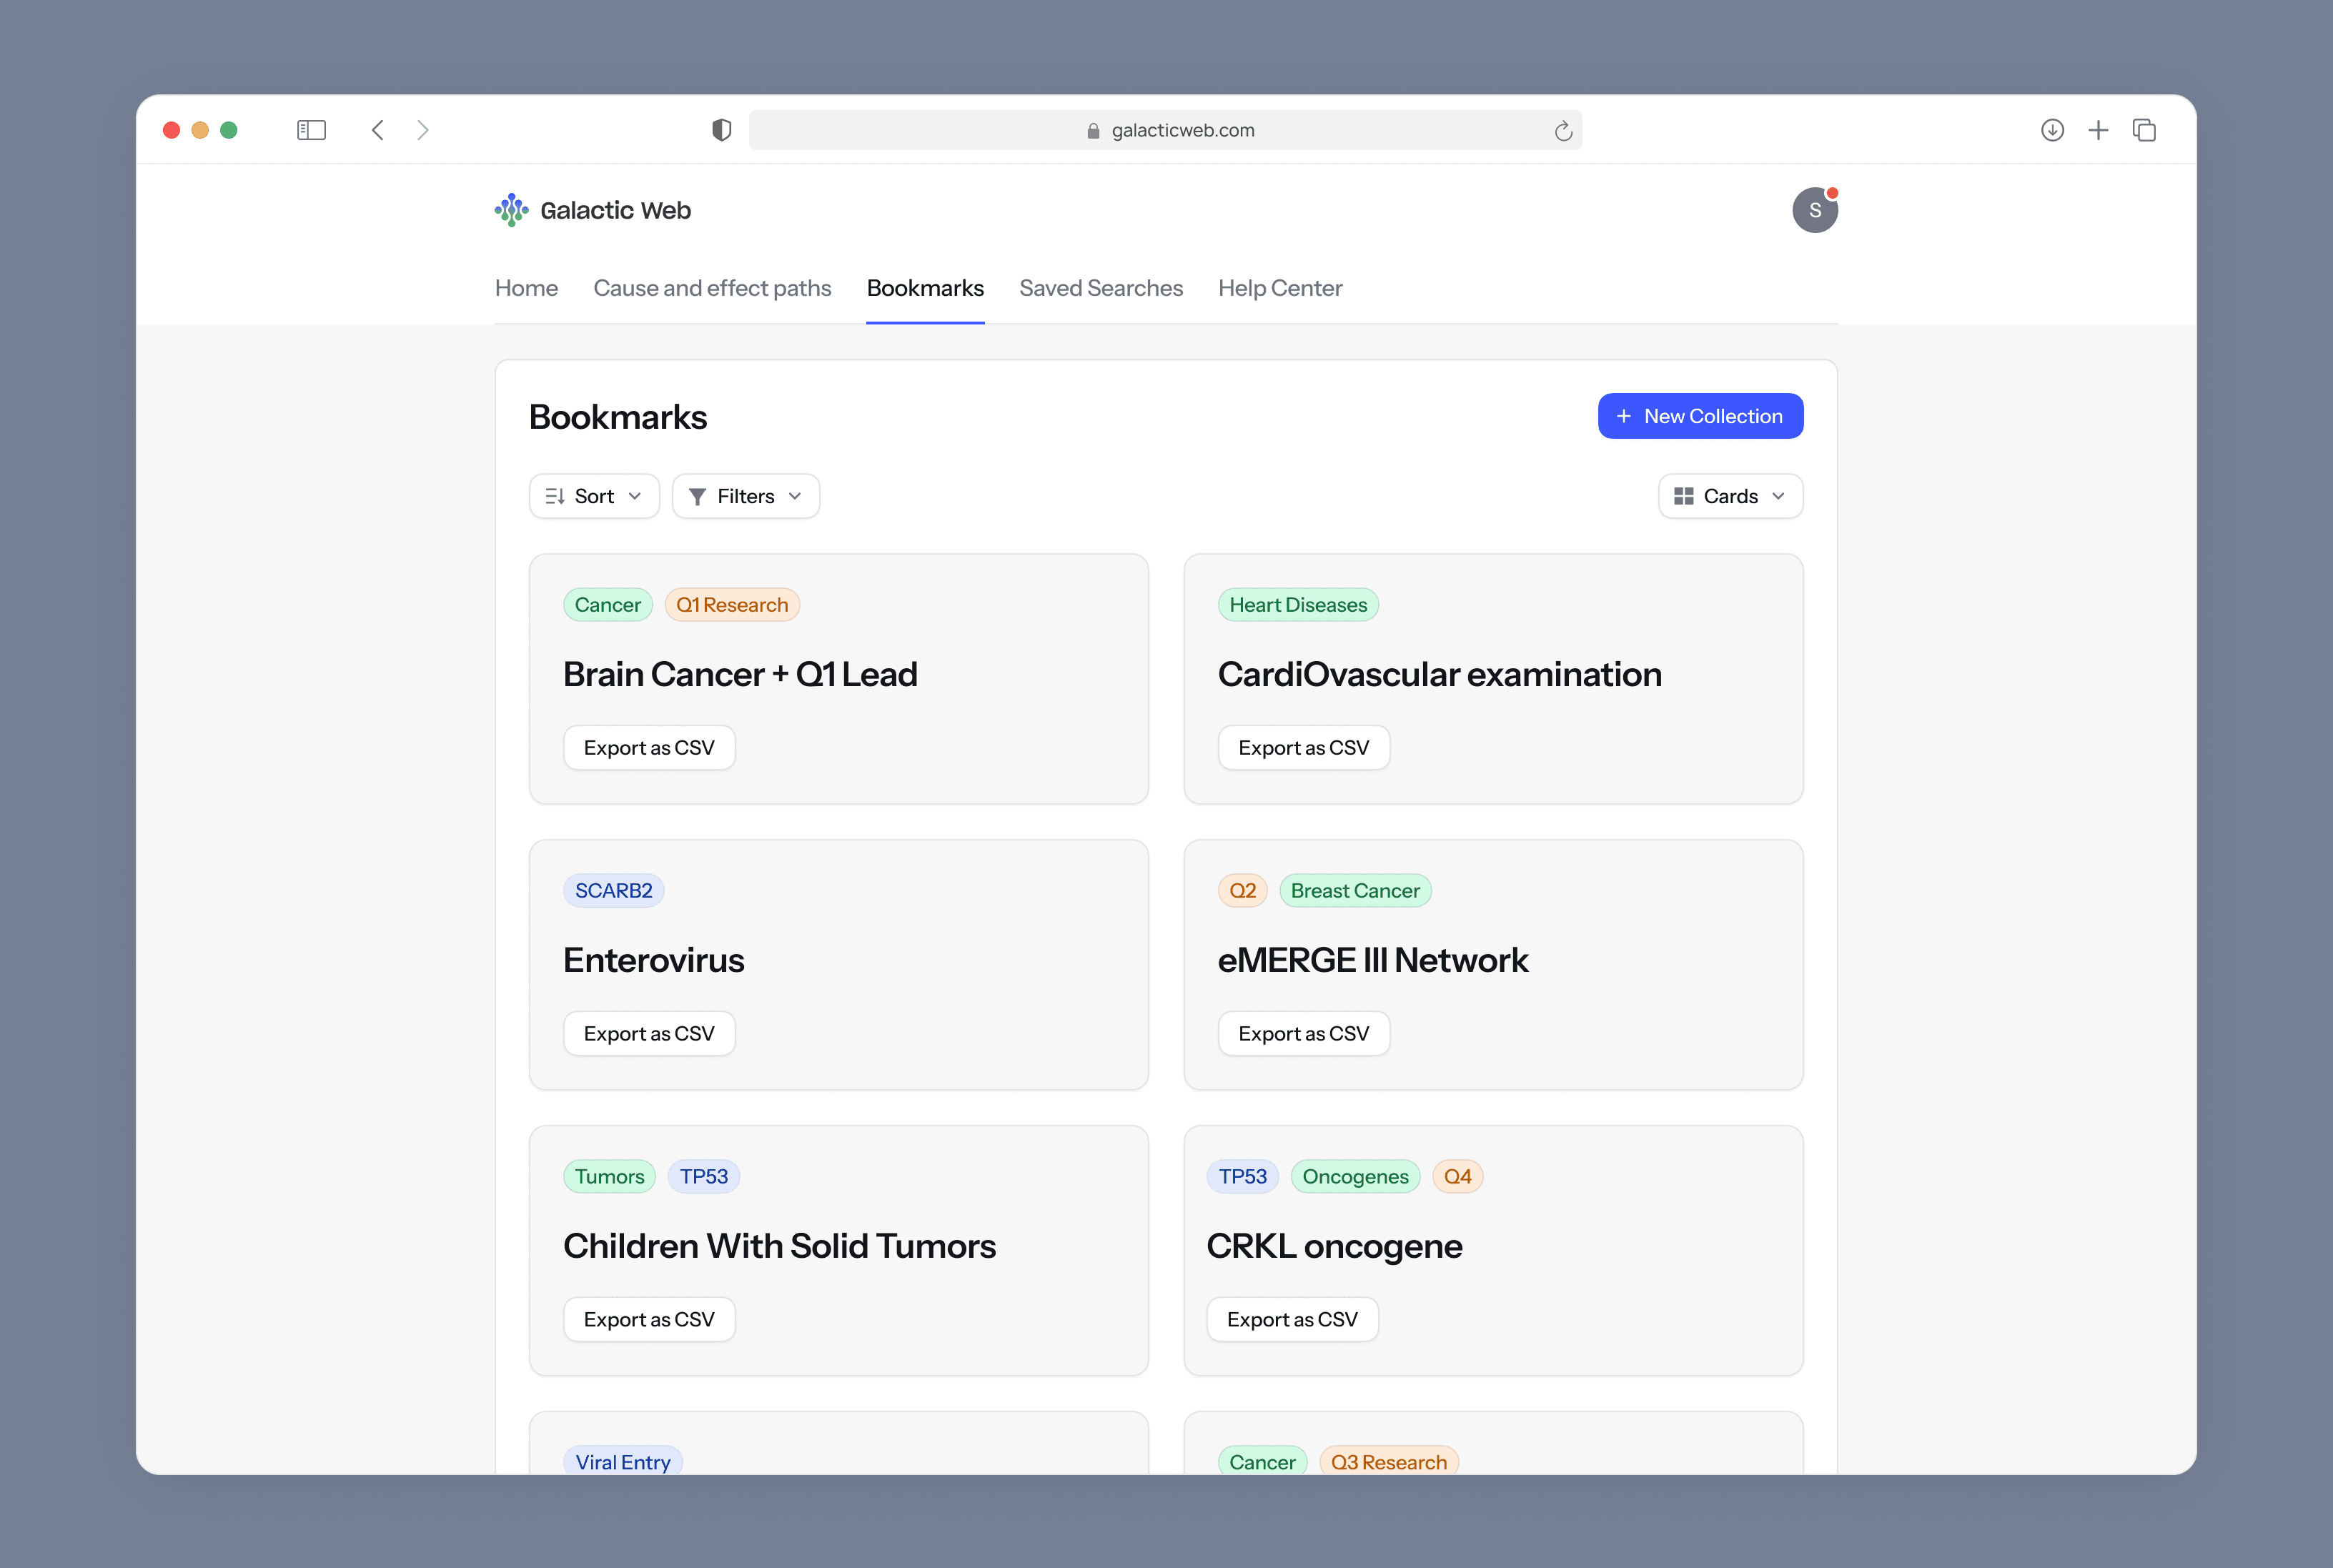This screenshot has width=2333, height=1568.
Task: Open Cause and effect paths tab
Action: pyautogui.click(x=712, y=288)
